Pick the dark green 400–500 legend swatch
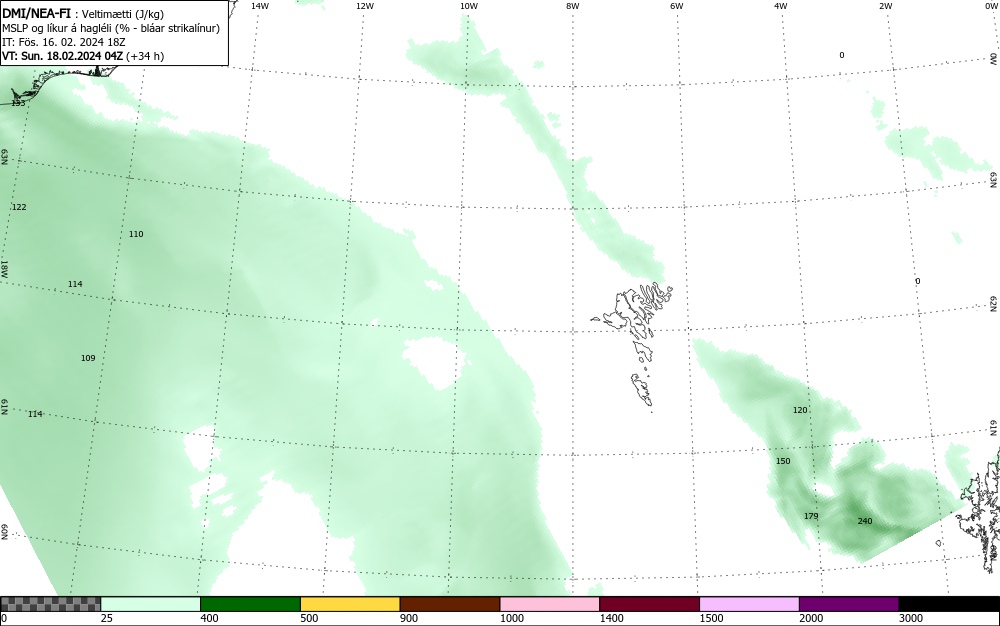 coord(251,604)
